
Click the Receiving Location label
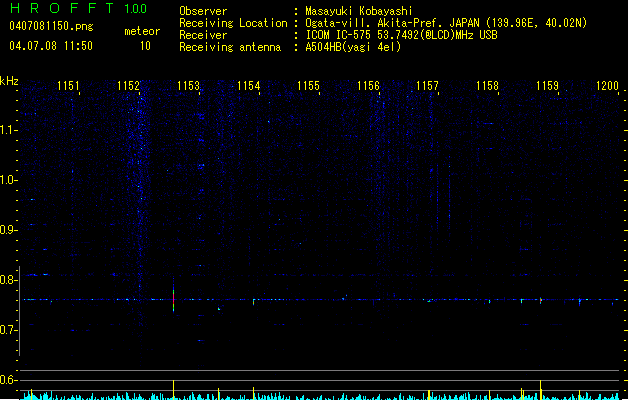233,23
